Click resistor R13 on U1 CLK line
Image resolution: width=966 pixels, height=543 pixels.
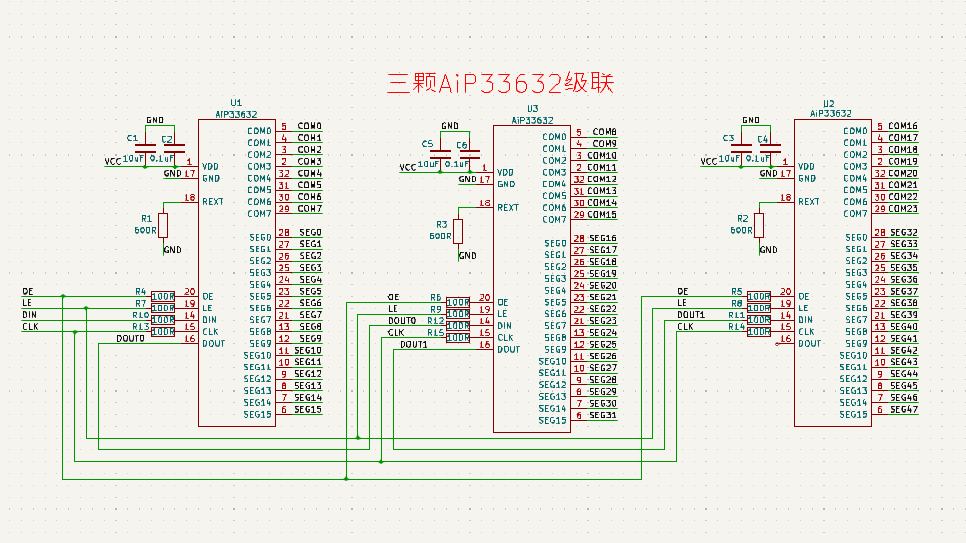pyautogui.click(x=163, y=330)
